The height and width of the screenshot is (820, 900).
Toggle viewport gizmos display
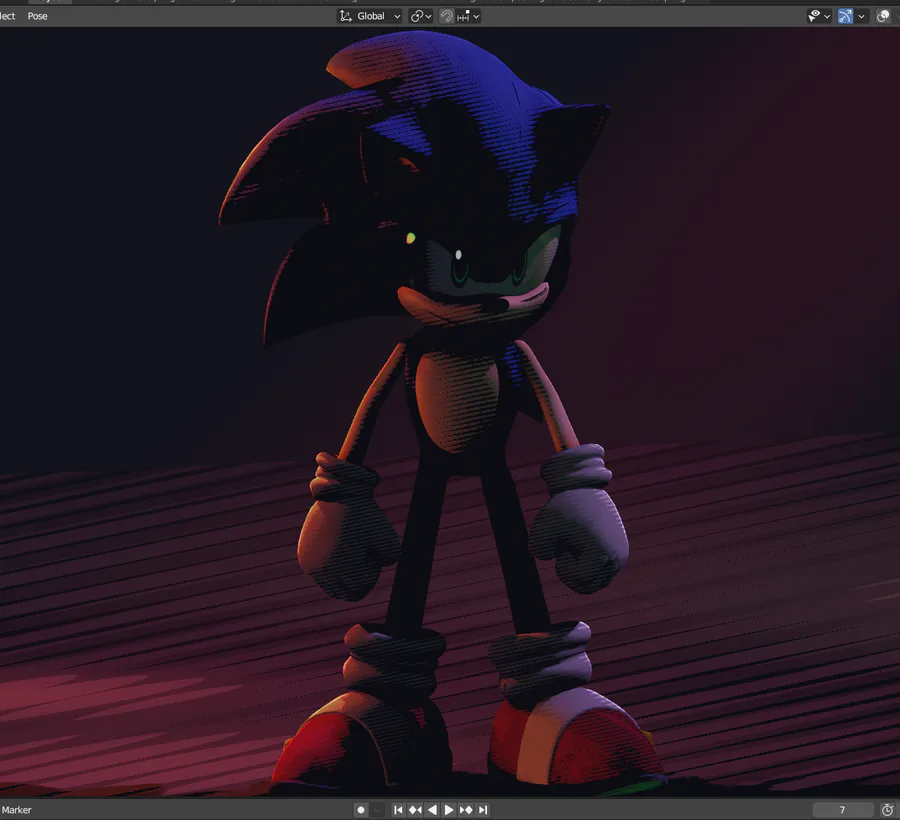coord(845,16)
